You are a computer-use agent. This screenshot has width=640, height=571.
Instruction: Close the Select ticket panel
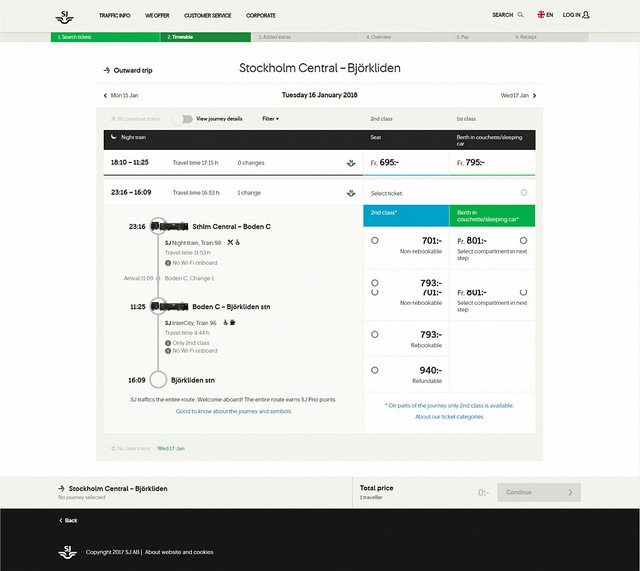tap(524, 192)
